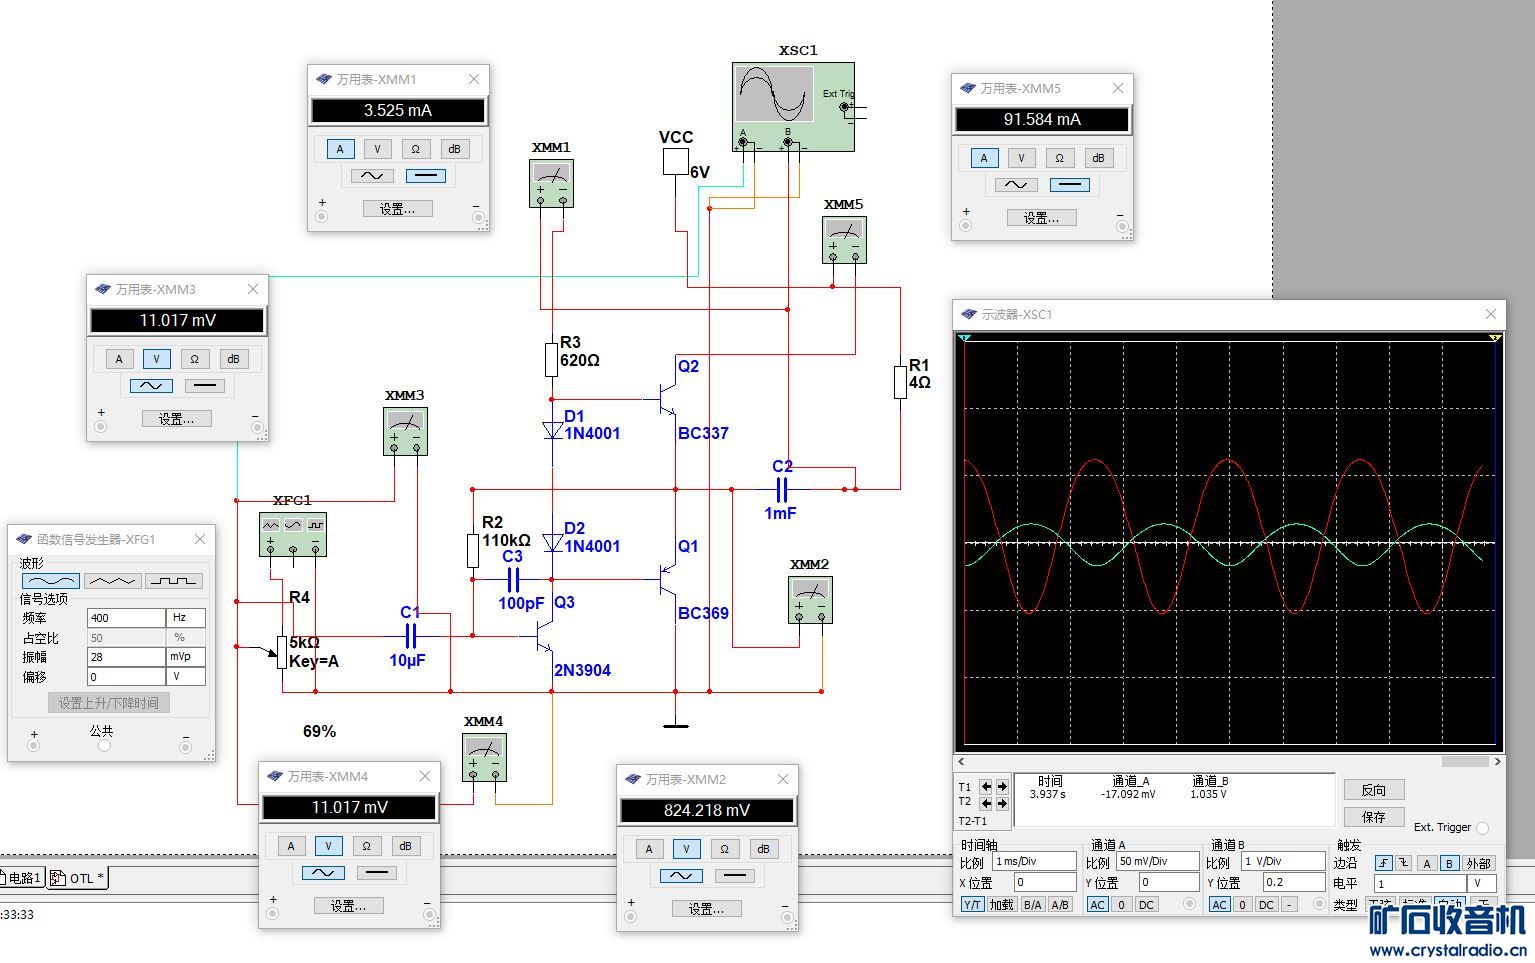Click the frequency input field showing 400
This screenshot has width=1535, height=963.
126,618
